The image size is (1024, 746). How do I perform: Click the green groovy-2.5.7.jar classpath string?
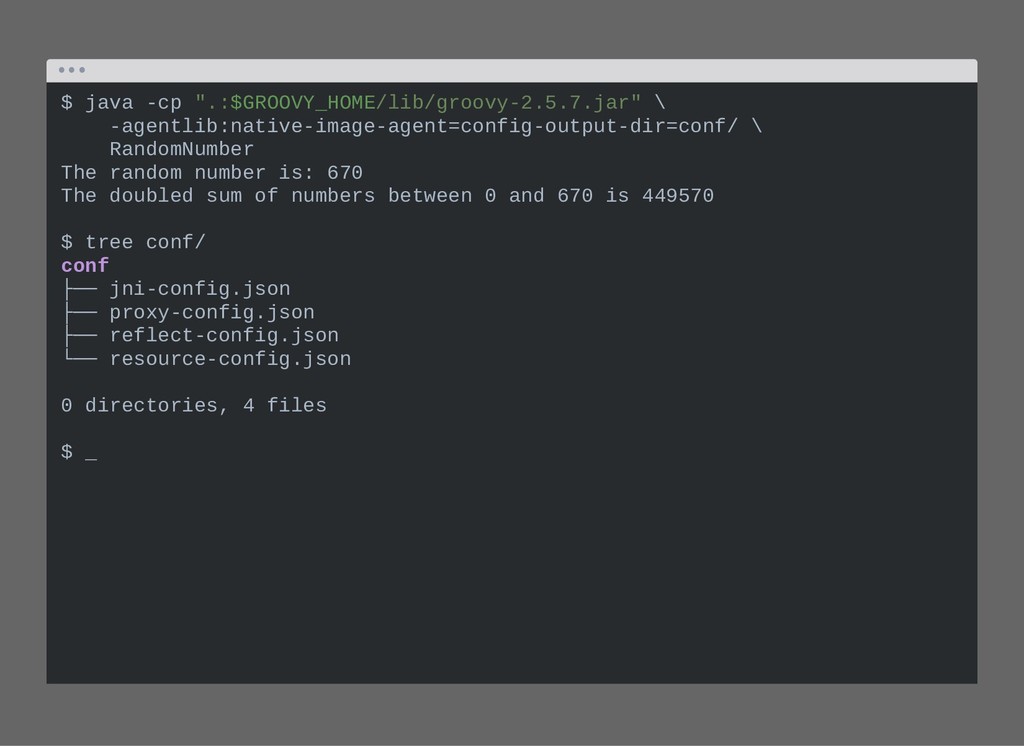click(417, 103)
